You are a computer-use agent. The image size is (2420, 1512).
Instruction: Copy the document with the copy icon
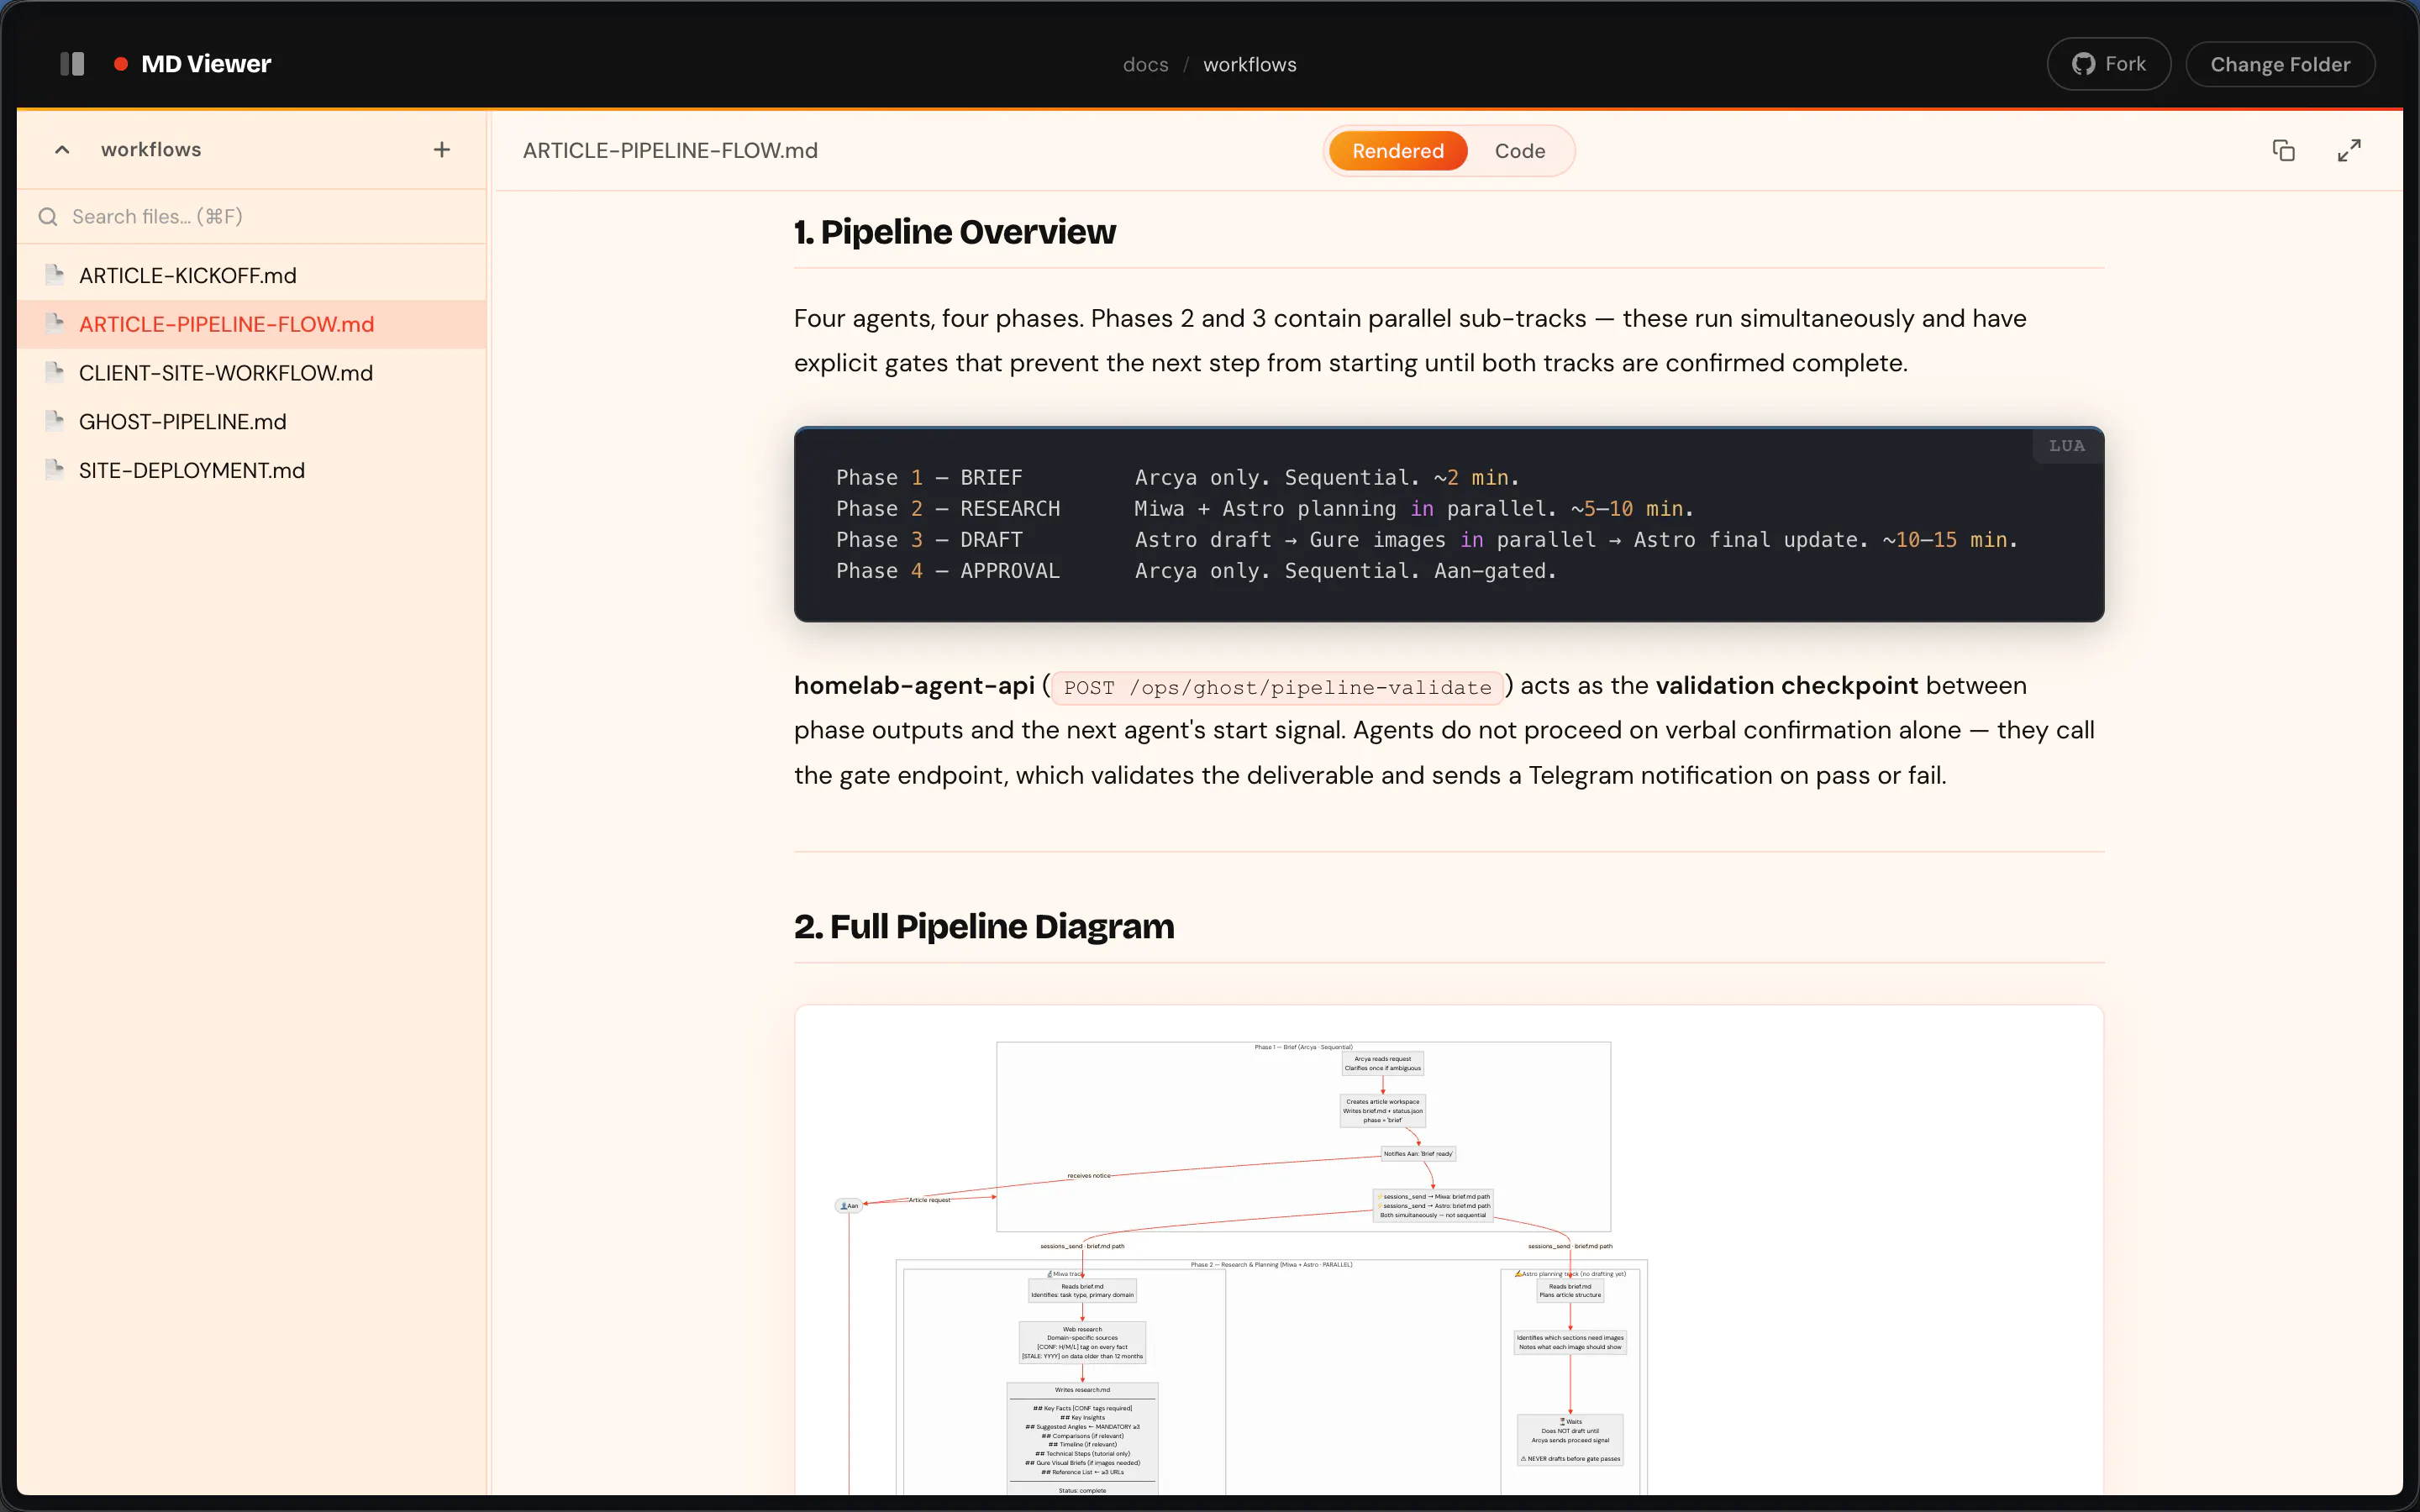pos(2283,150)
